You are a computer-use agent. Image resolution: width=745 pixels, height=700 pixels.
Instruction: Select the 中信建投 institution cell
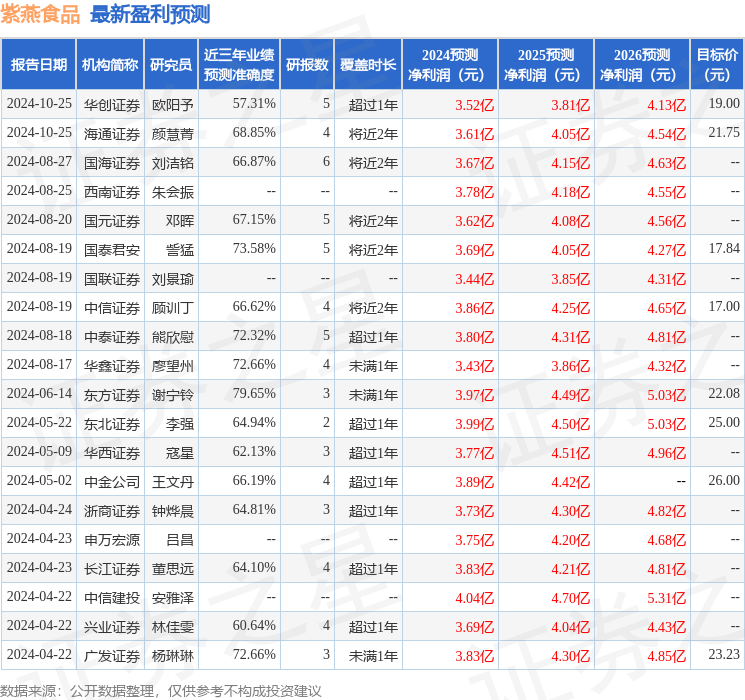pyautogui.click(x=112, y=598)
